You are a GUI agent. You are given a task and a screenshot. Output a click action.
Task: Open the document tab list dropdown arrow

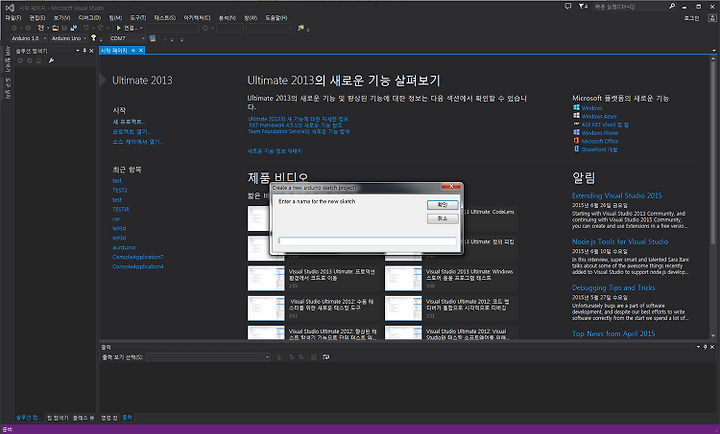pyautogui.click(x=714, y=50)
